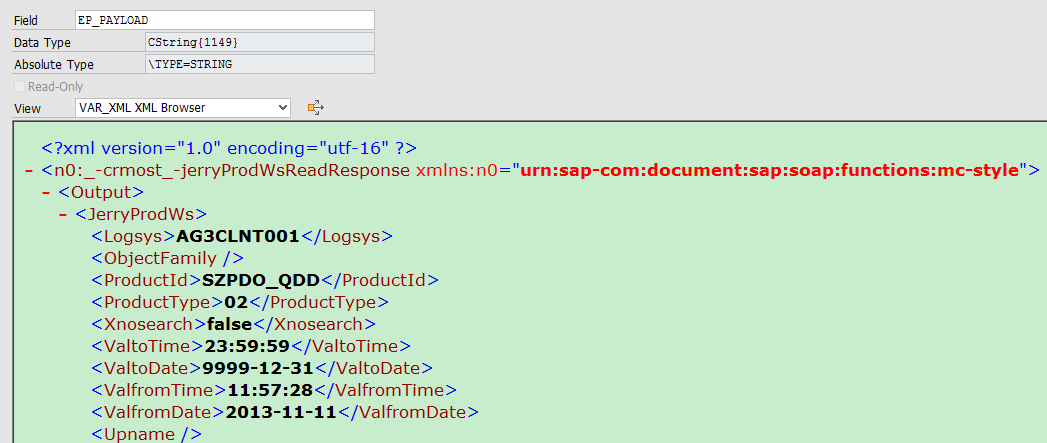Click the opening Logsys tag
The image size is (1047, 443).
click(134, 237)
